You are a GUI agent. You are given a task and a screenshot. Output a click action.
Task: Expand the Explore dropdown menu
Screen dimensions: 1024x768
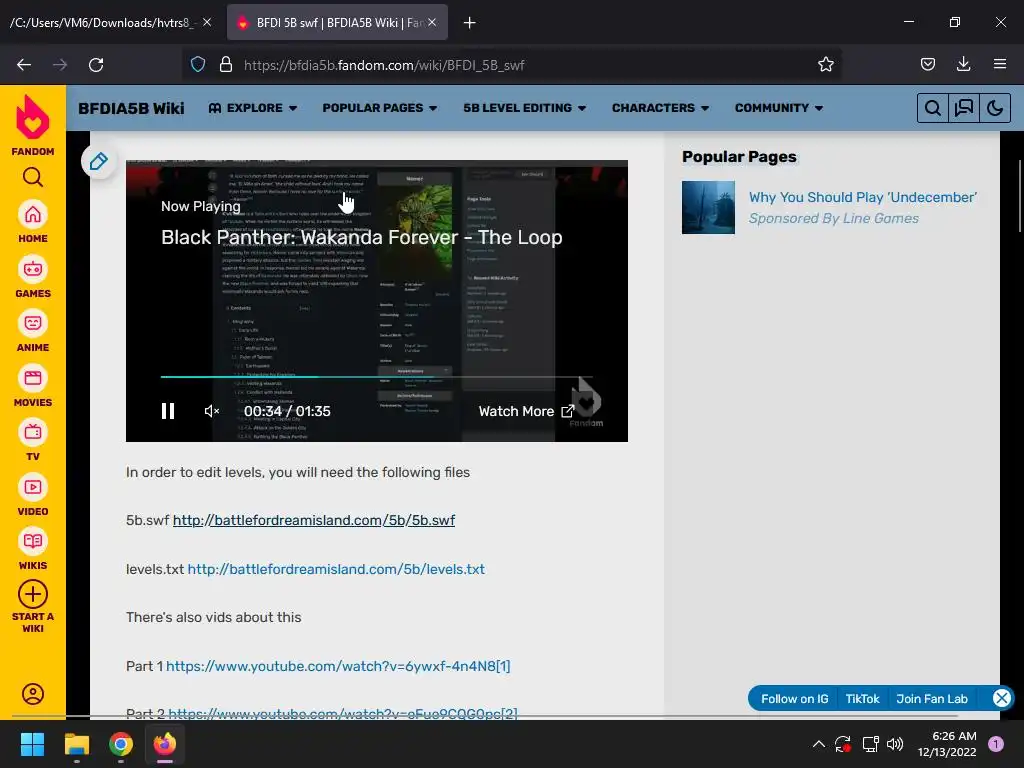click(252, 108)
